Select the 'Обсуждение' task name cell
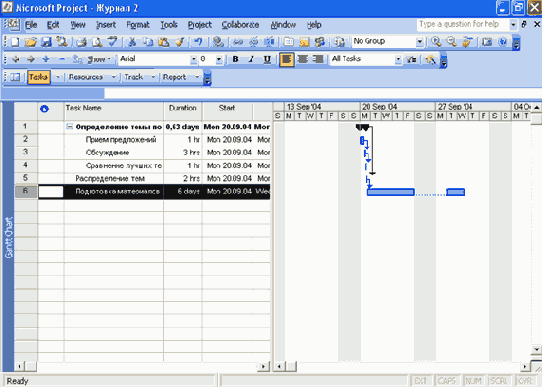542x387 pixels. point(114,152)
